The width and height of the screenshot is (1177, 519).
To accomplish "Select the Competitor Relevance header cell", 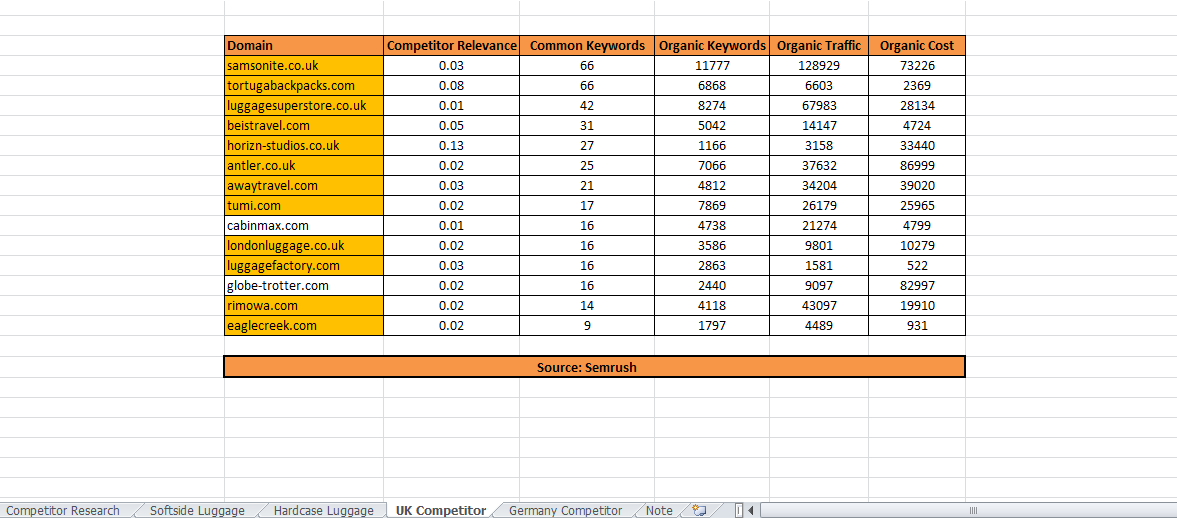I will click(452, 45).
